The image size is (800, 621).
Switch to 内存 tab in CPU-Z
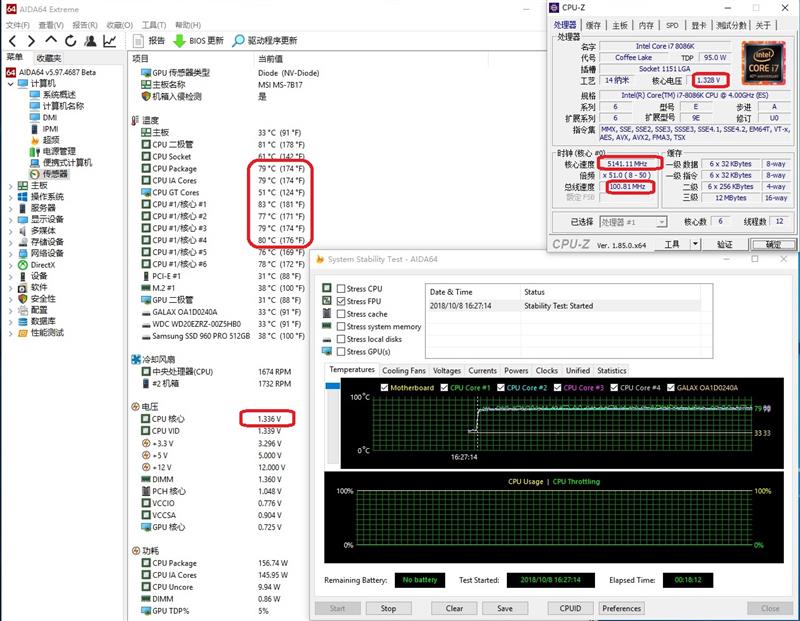coord(645,25)
